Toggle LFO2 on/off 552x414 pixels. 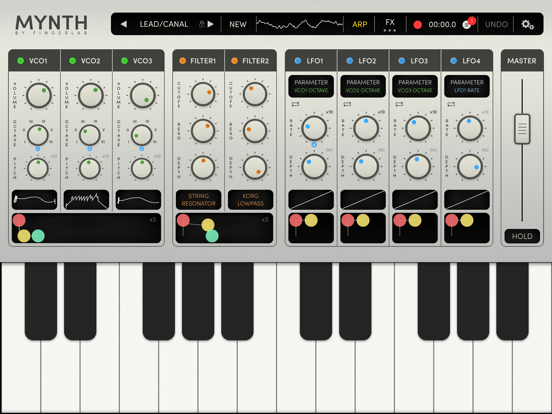point(350,61)
